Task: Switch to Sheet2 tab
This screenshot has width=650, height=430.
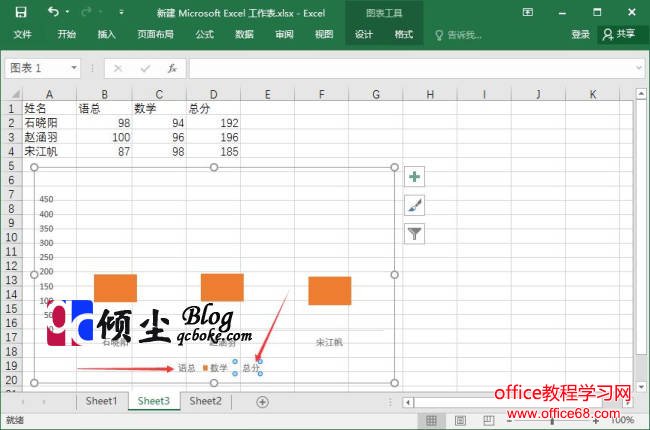Action: point(205,401)
